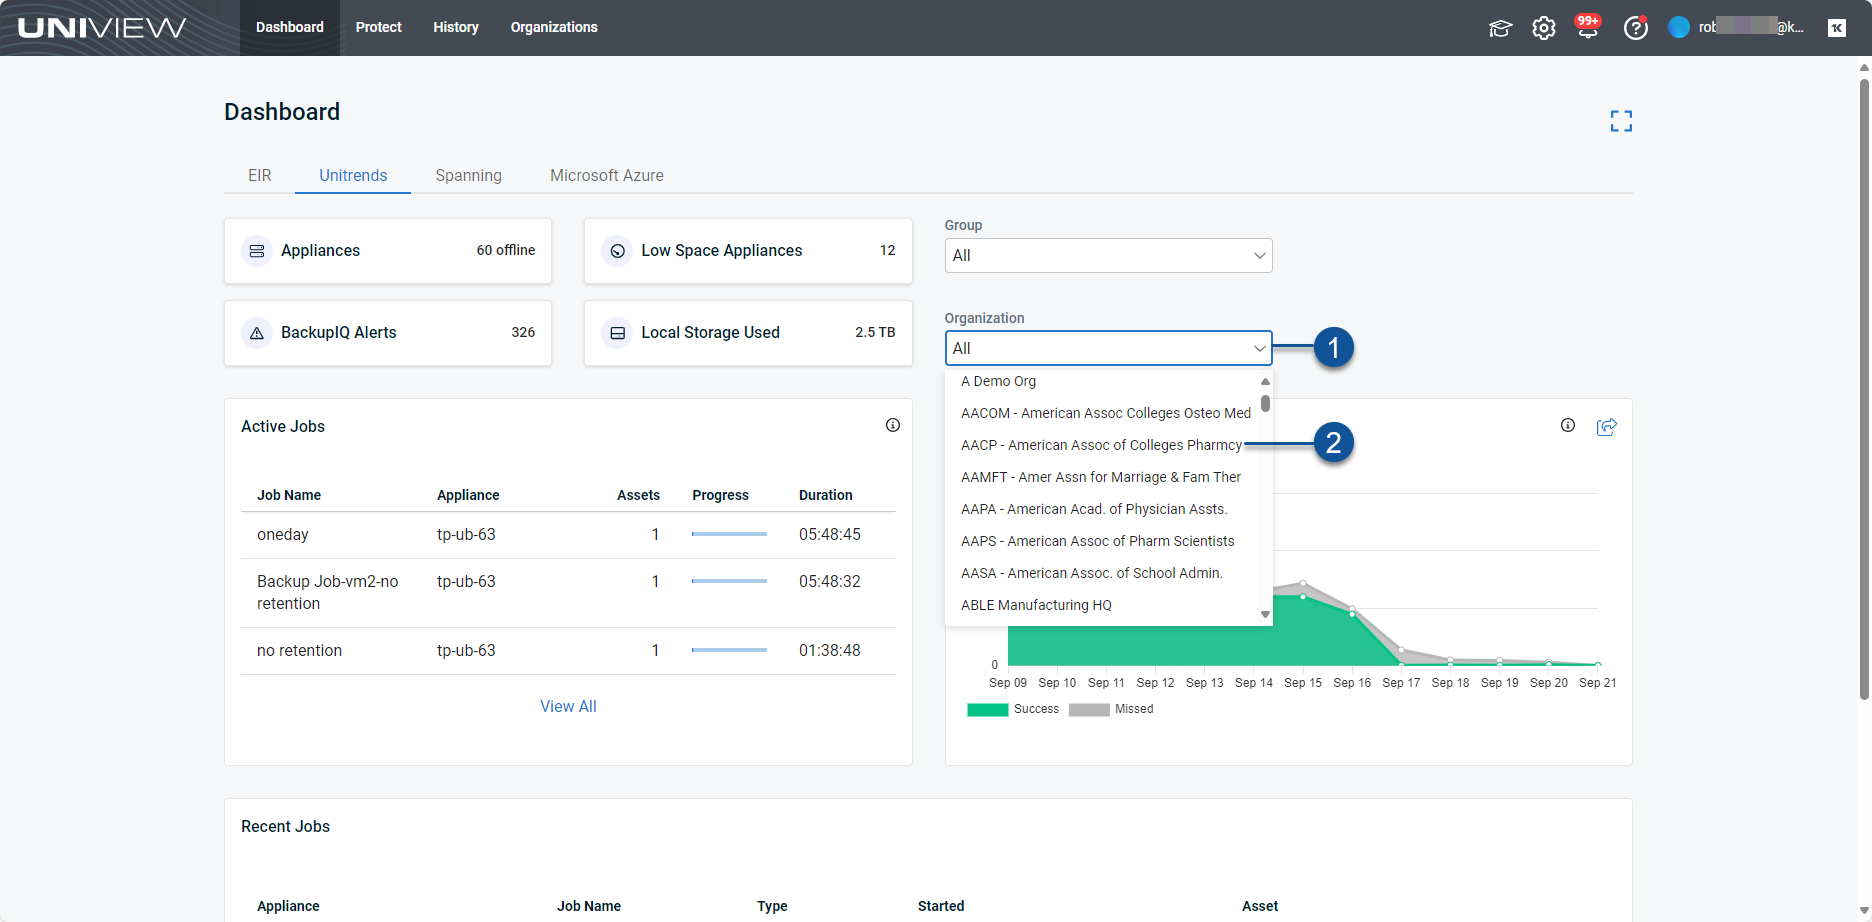Screen dimensions: 1872x922
Task: Click oneday job progress bar
Action: [729, 534]
